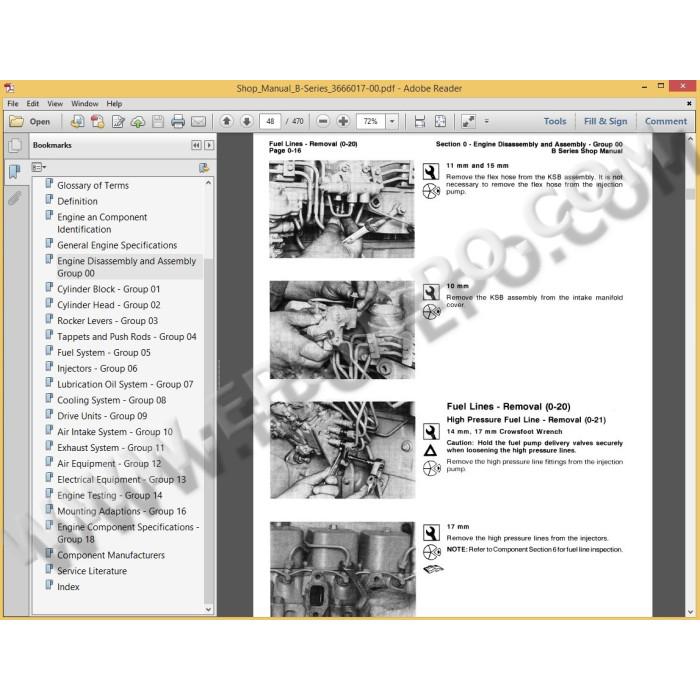Select Injectors - Group 06 bookmark
Viewport: 700px width, 700px height.
[x=97, y=369]
